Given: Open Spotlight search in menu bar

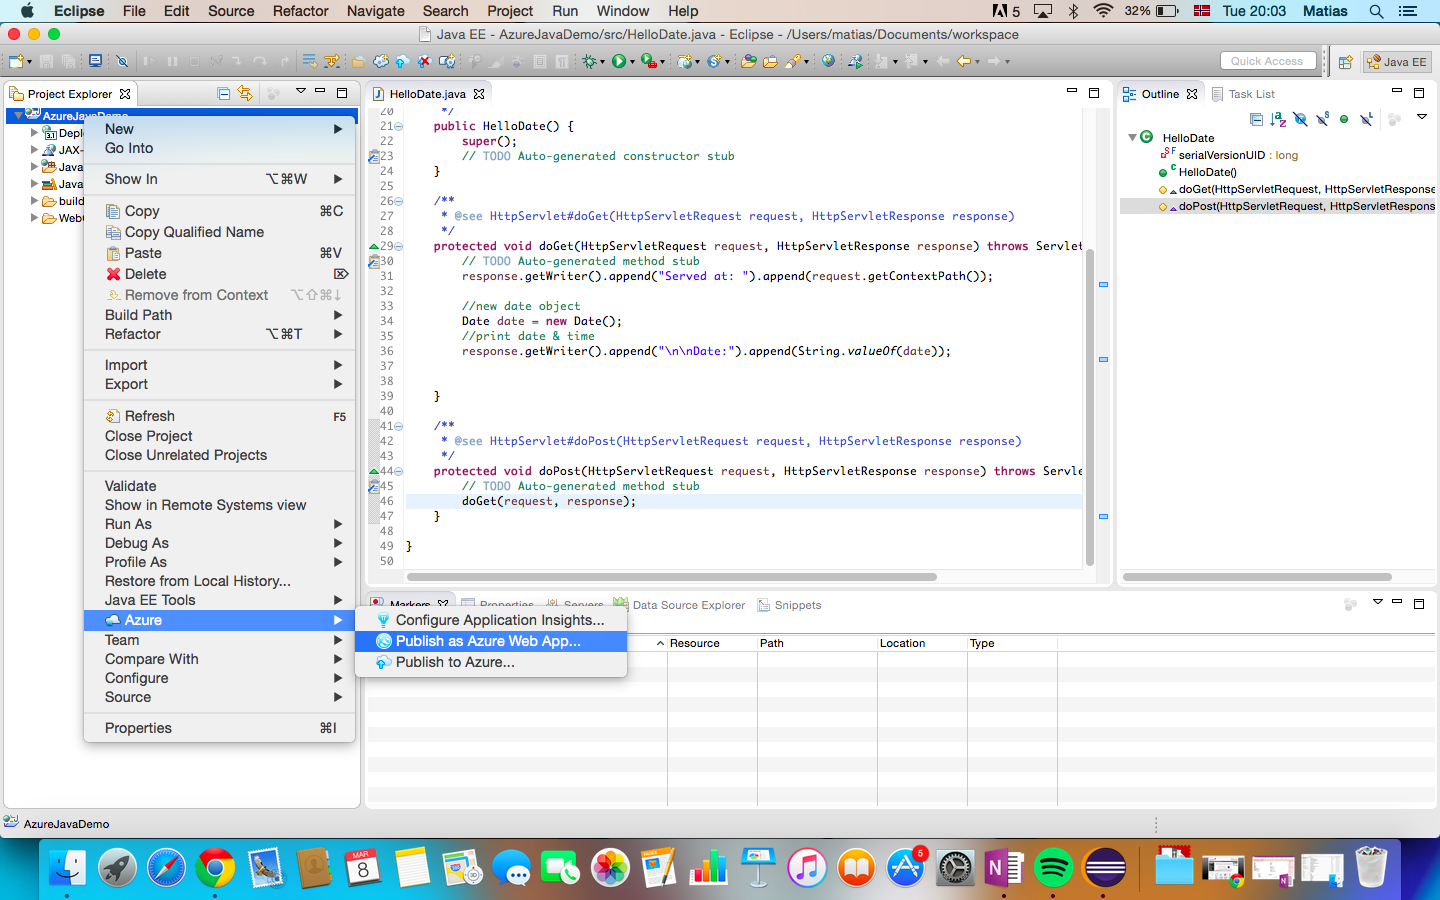Looking at the screenshot, I should (x=1376, y=11).
